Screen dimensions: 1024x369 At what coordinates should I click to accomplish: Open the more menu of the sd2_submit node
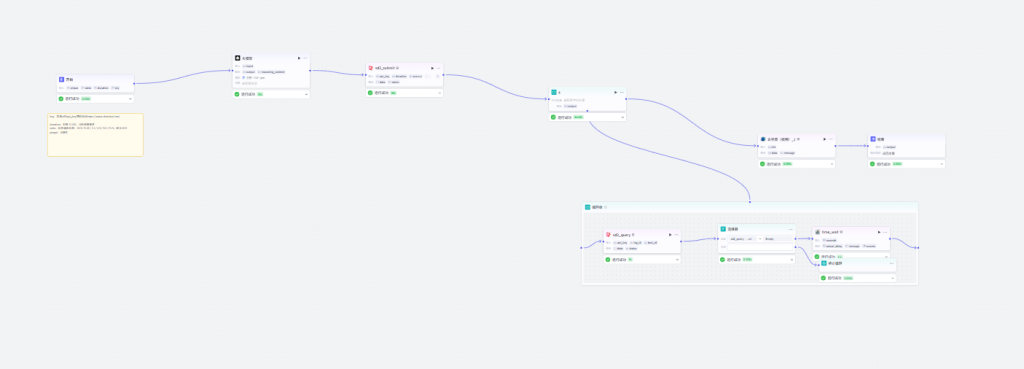438,68
